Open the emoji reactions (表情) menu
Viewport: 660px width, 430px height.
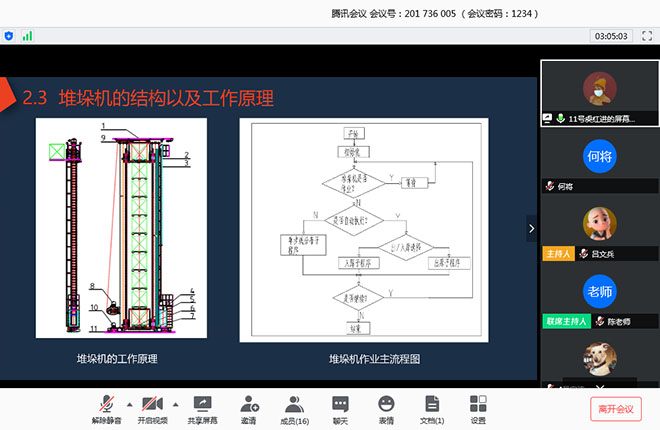pyautogui.click(x=386, y=409)
